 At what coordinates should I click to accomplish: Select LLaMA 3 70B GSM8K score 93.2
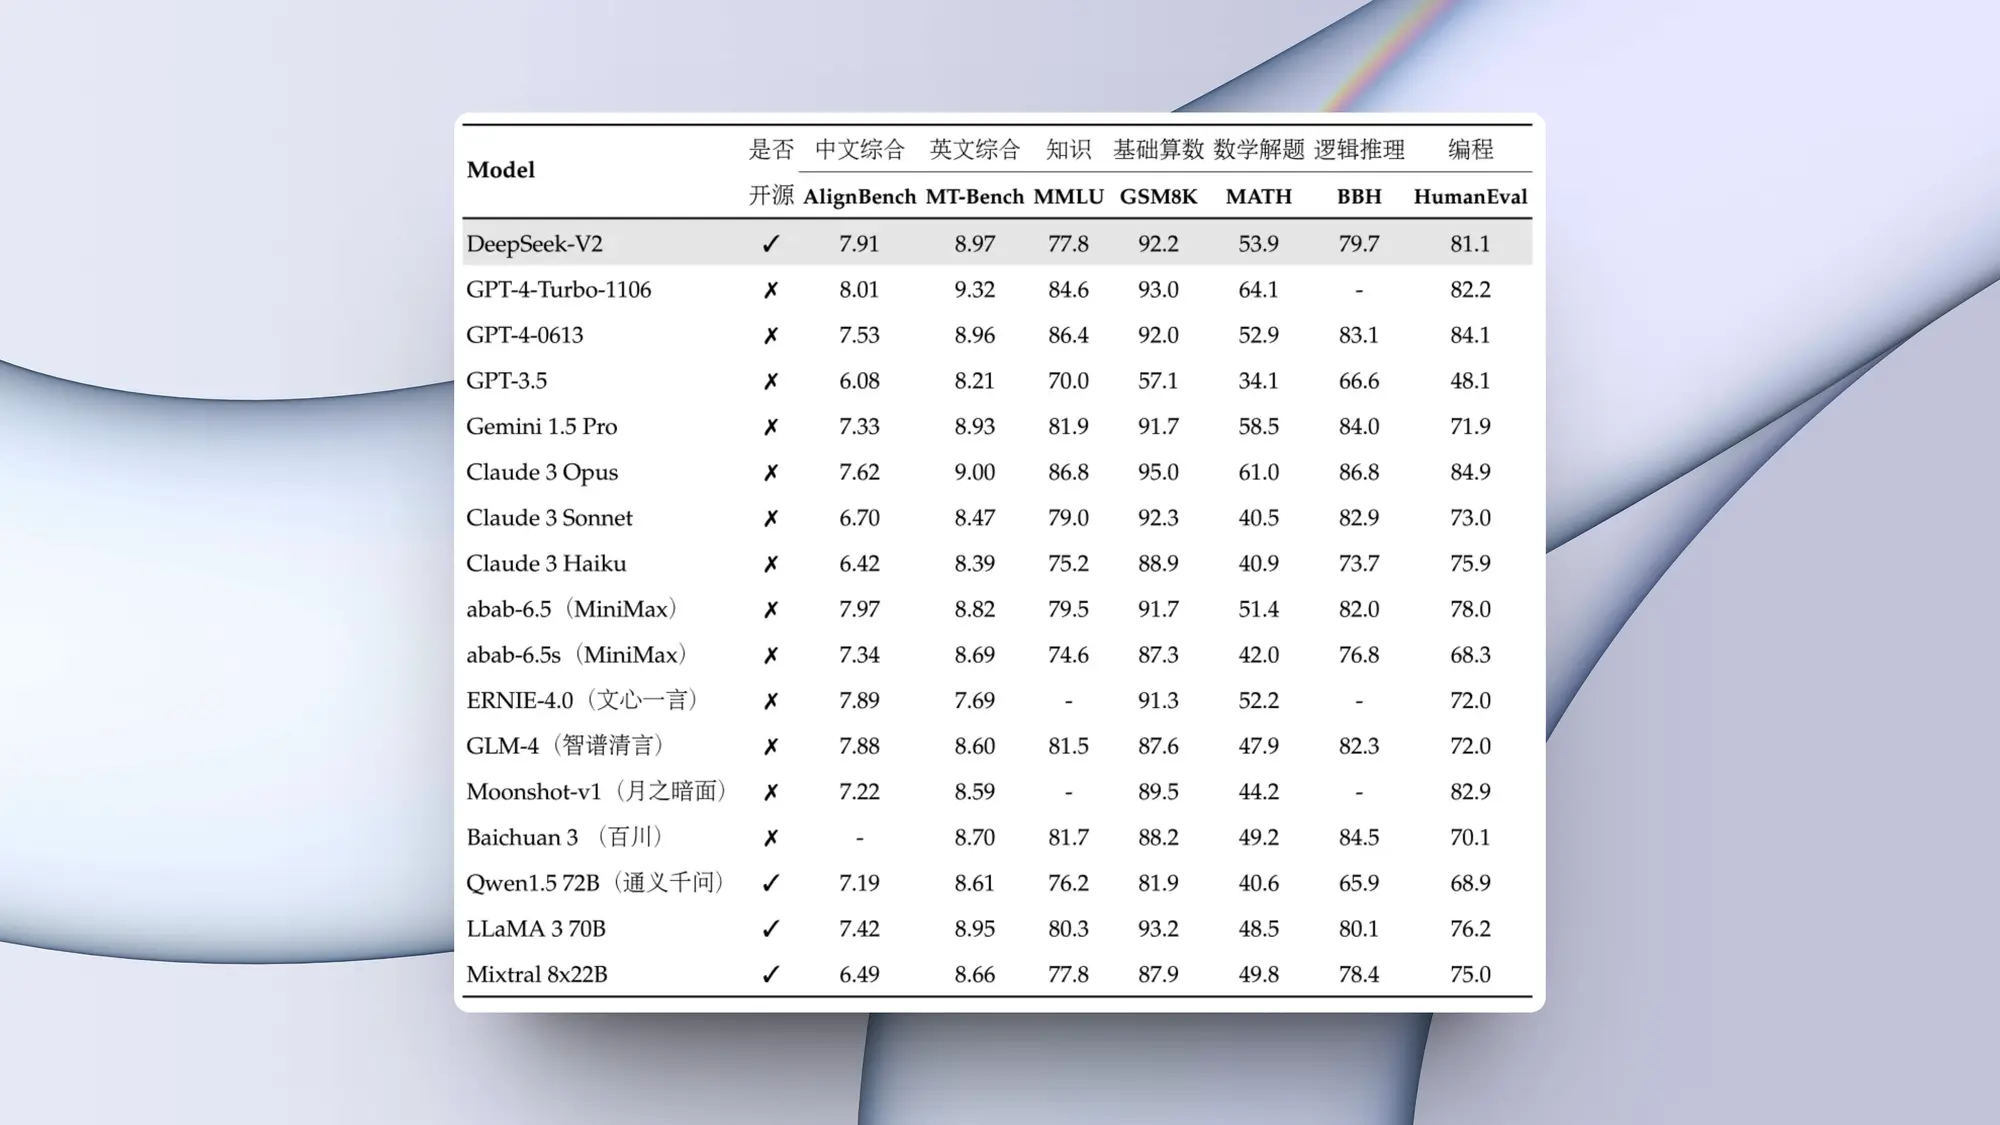1158,929
